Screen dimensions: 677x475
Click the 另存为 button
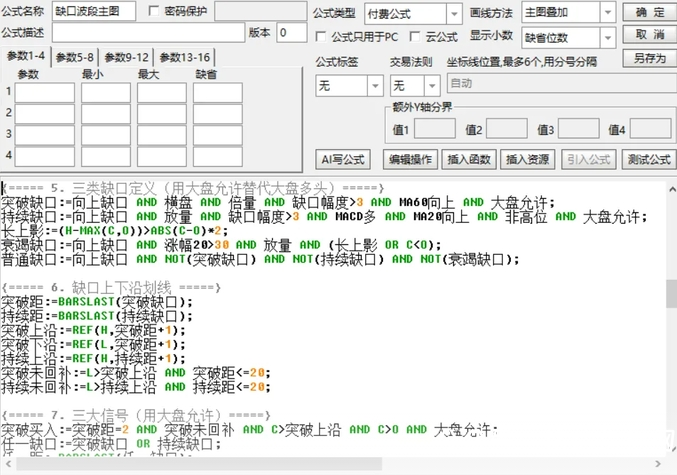[x=650, y=58]
